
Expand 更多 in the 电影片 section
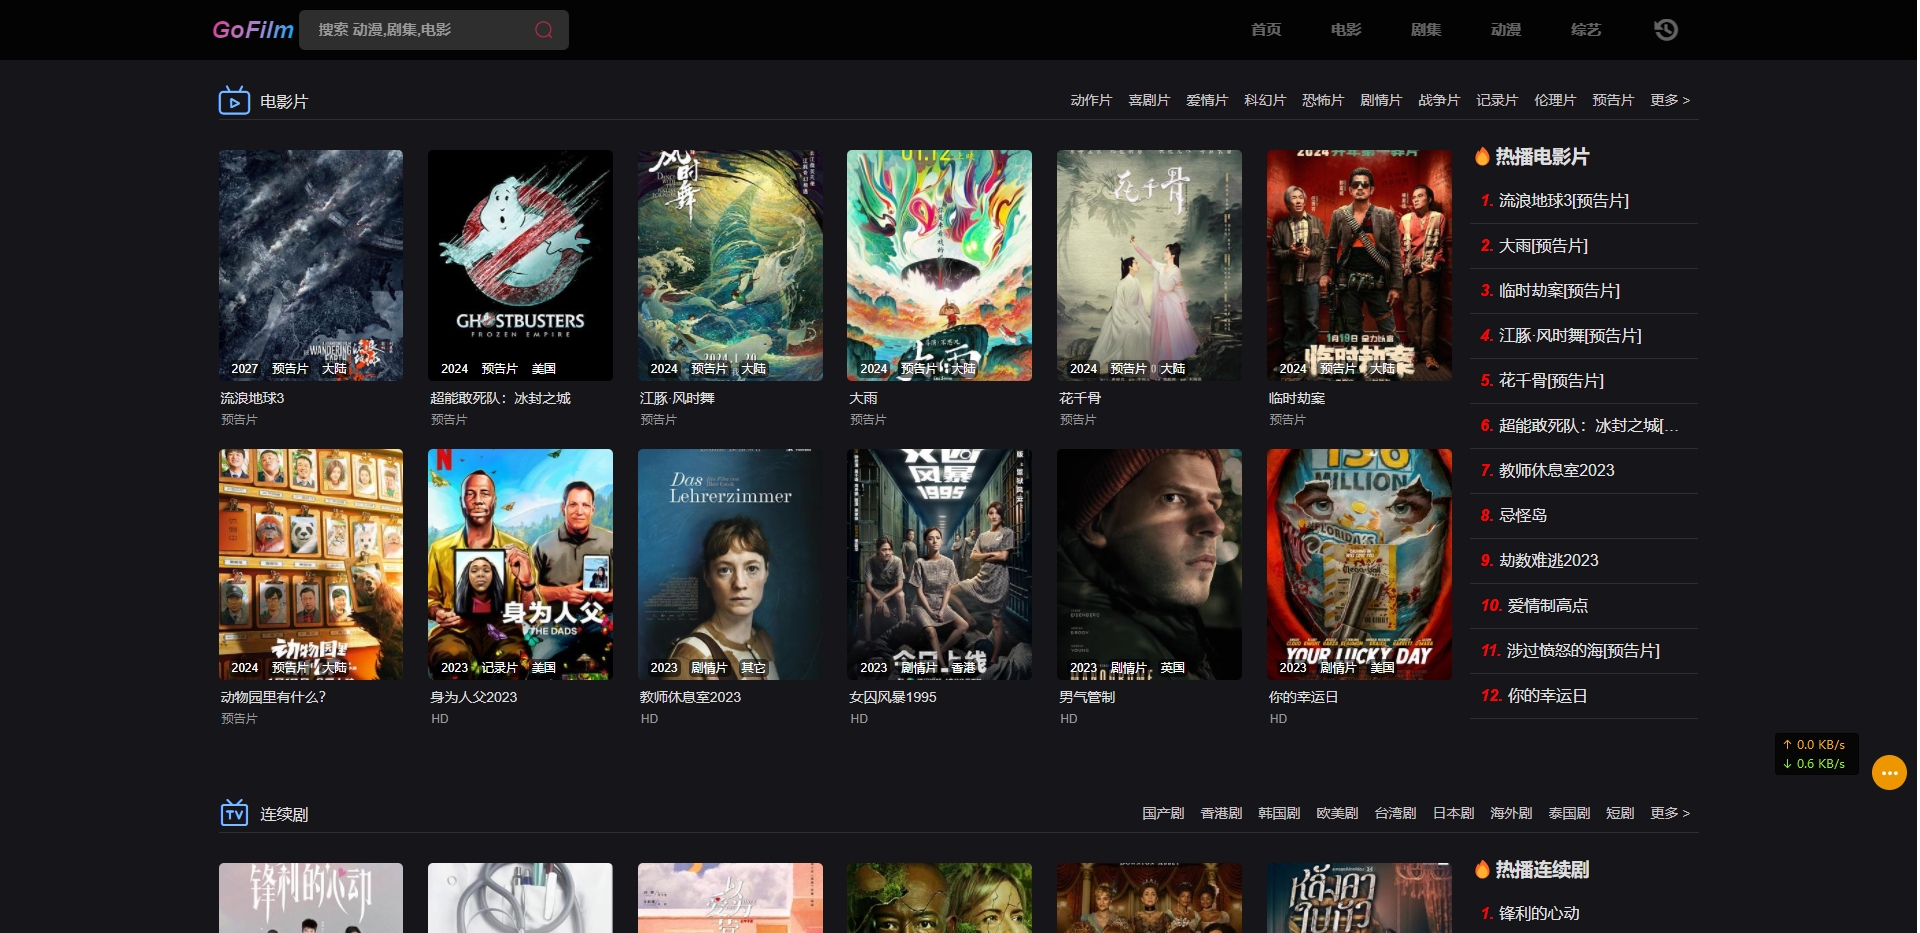(x=1670, y=100)
